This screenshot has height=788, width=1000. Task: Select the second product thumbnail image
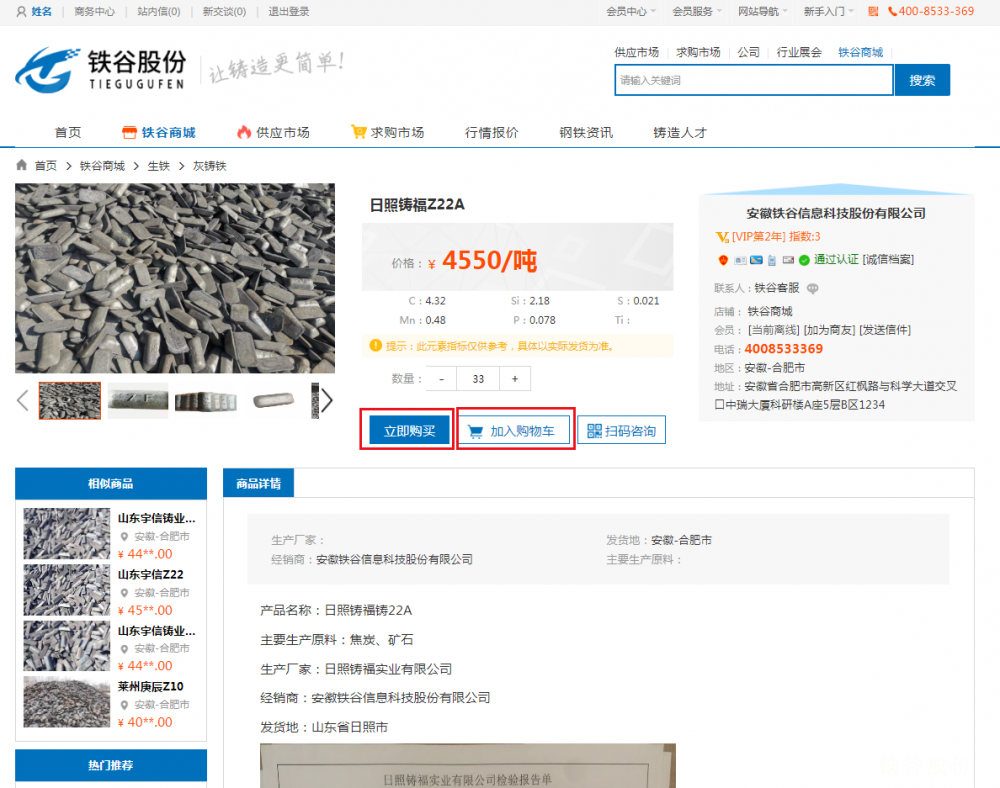coord(138,401)
